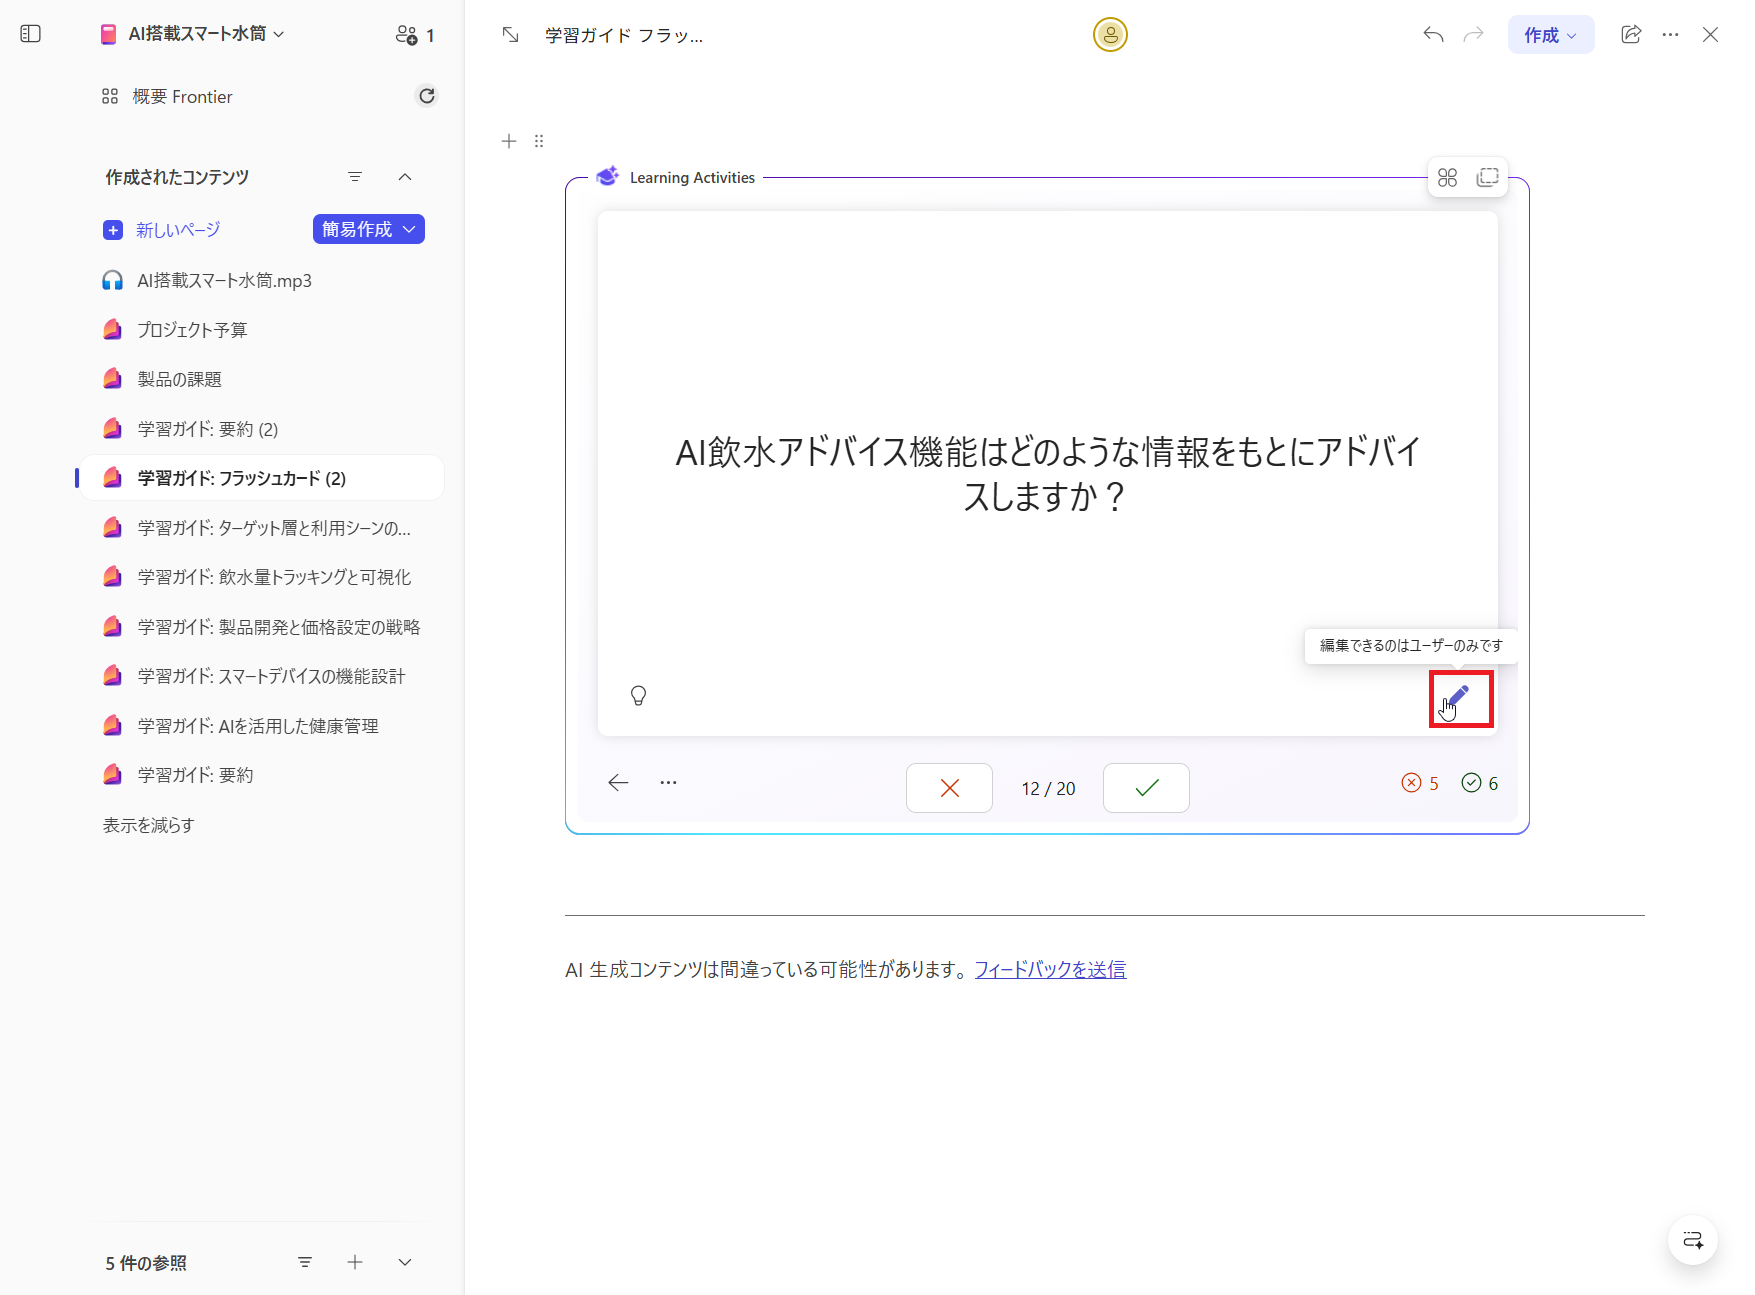Collapse the 作成されたコンテンツ section

[405, 176]
